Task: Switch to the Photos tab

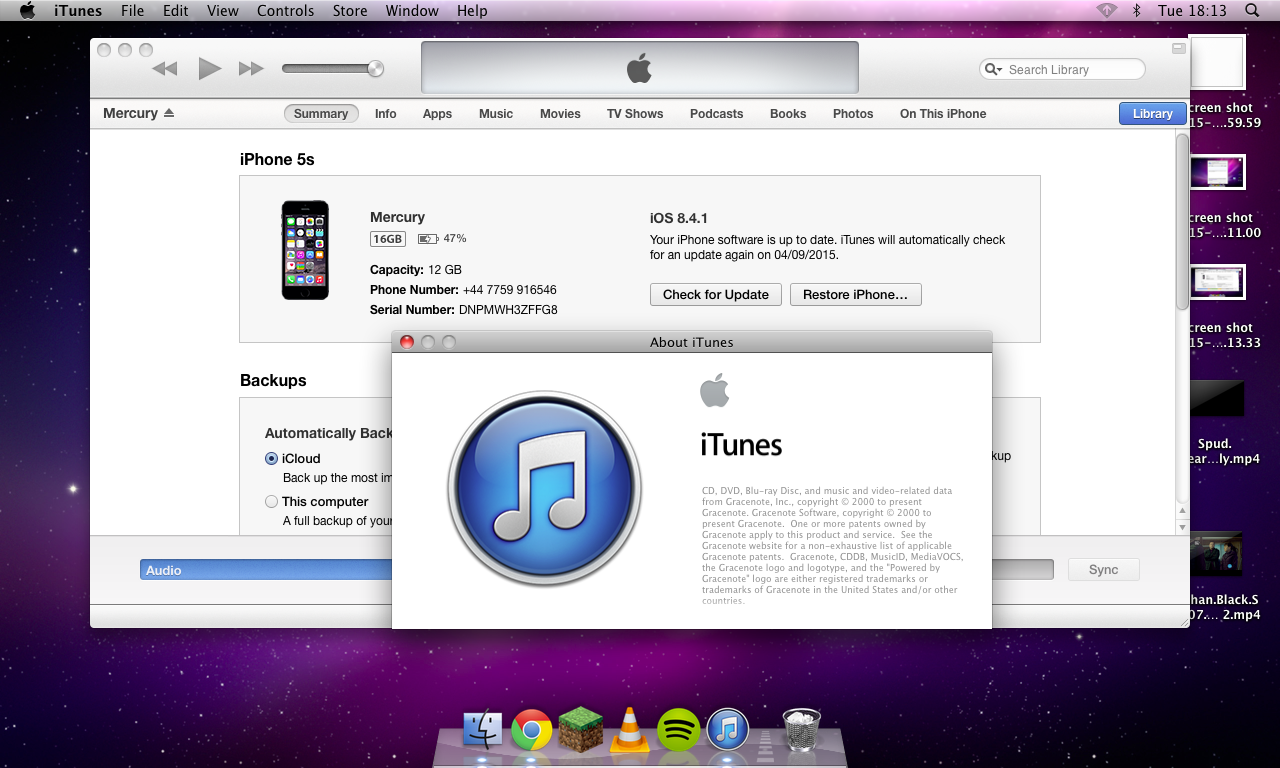Action: 853,114
